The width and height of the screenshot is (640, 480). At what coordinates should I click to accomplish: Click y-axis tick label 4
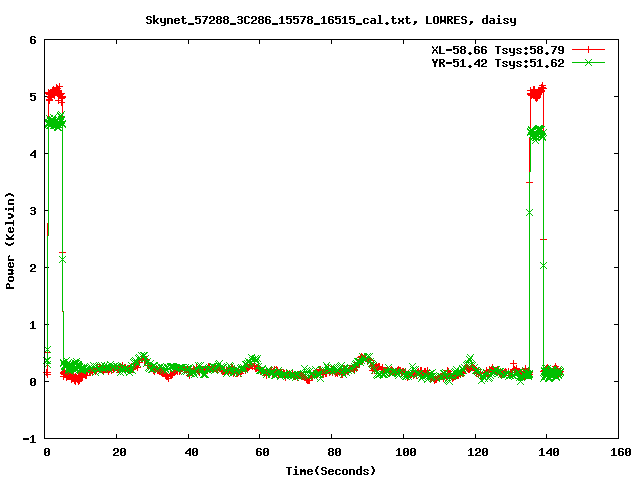click(33, 154)
